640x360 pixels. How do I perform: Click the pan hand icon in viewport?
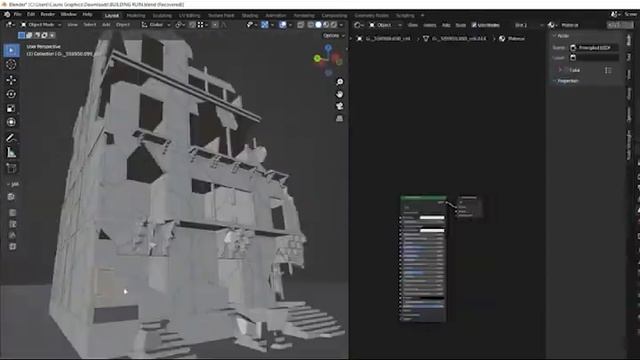[340, 94]
